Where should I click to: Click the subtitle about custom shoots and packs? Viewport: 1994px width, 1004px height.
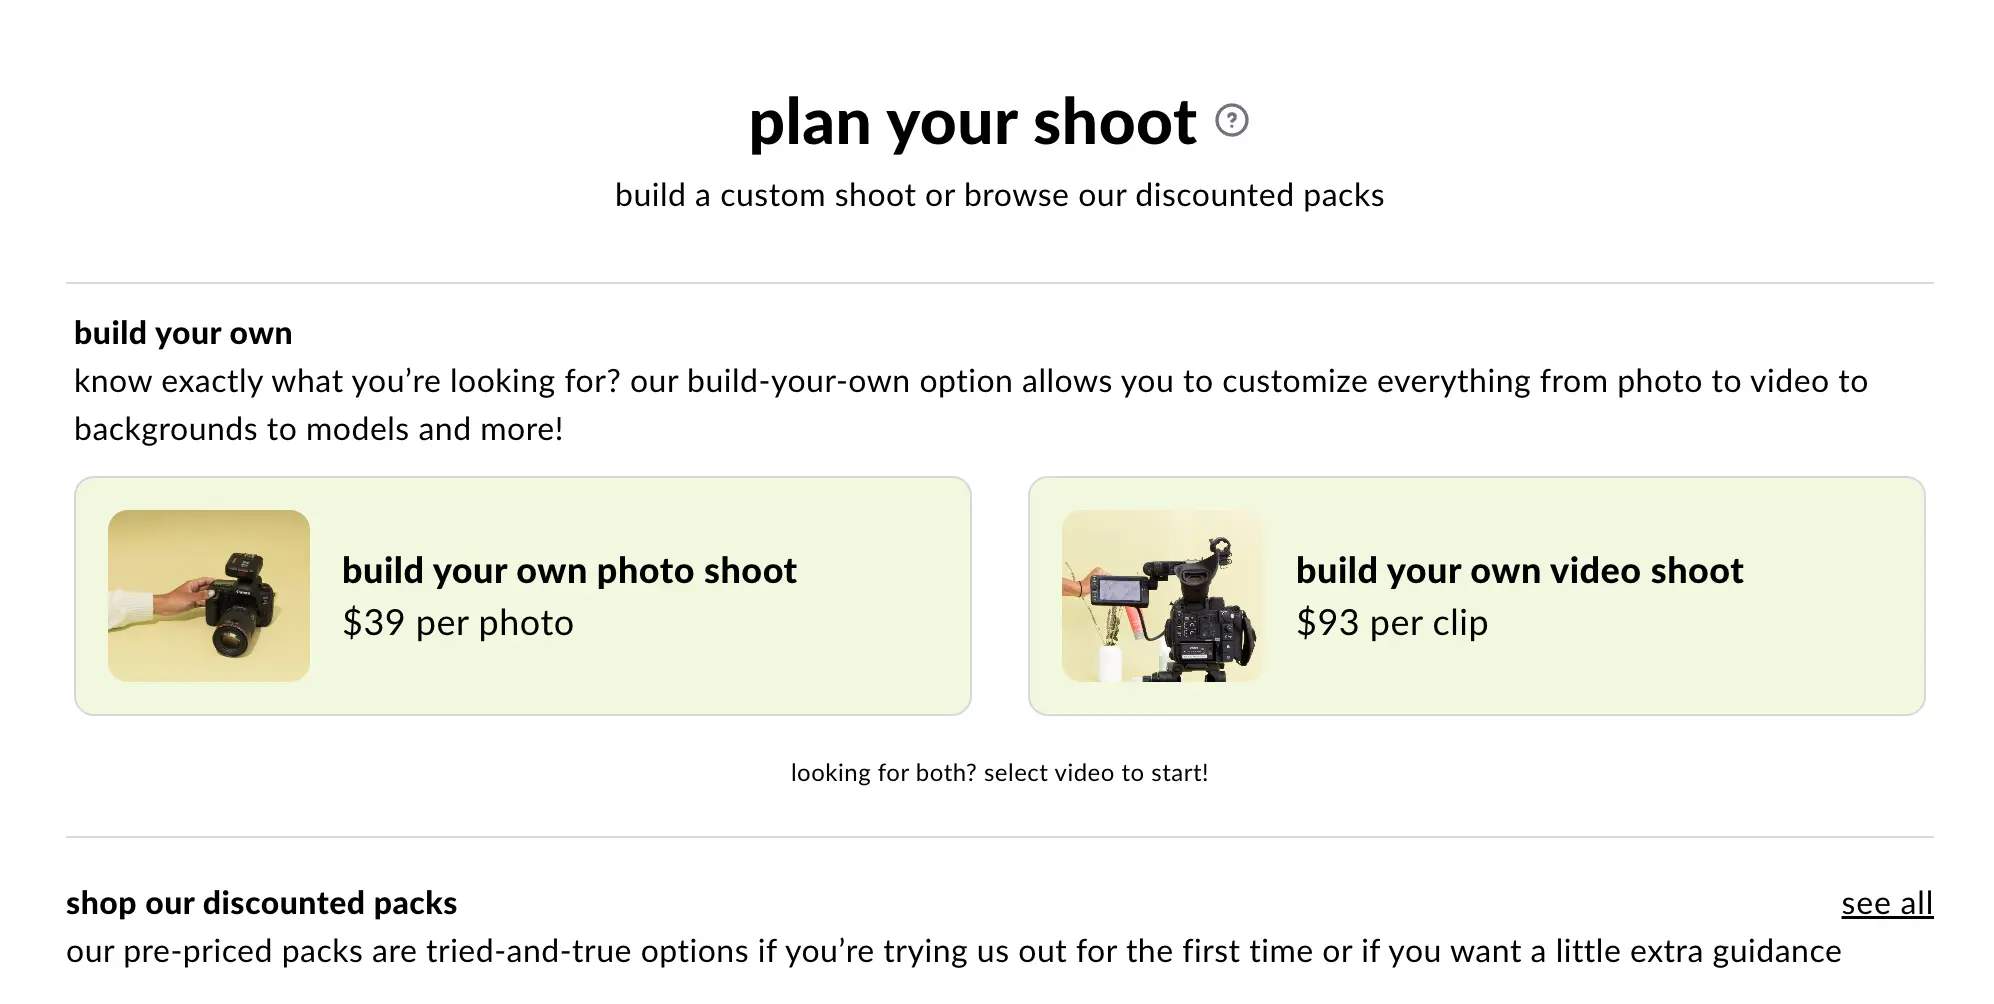pyautogui.click(x=1000, y=195)
